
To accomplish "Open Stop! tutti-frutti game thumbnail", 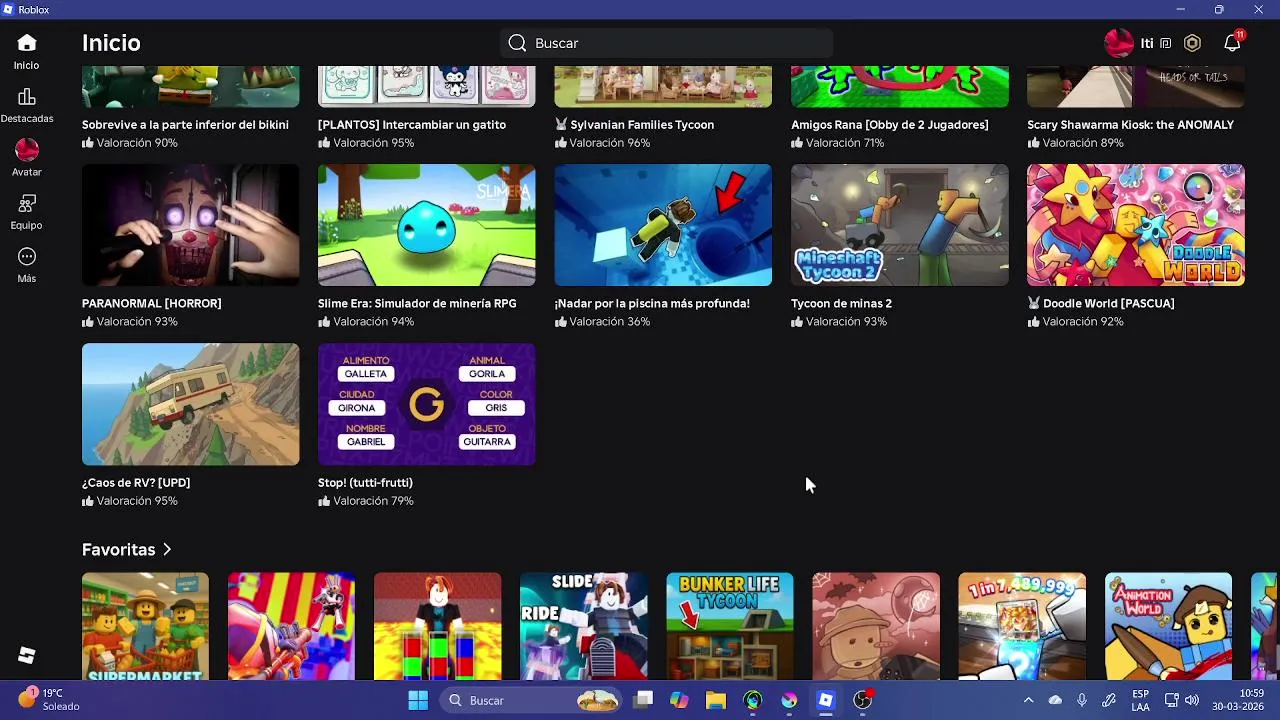I will (427, 404).
